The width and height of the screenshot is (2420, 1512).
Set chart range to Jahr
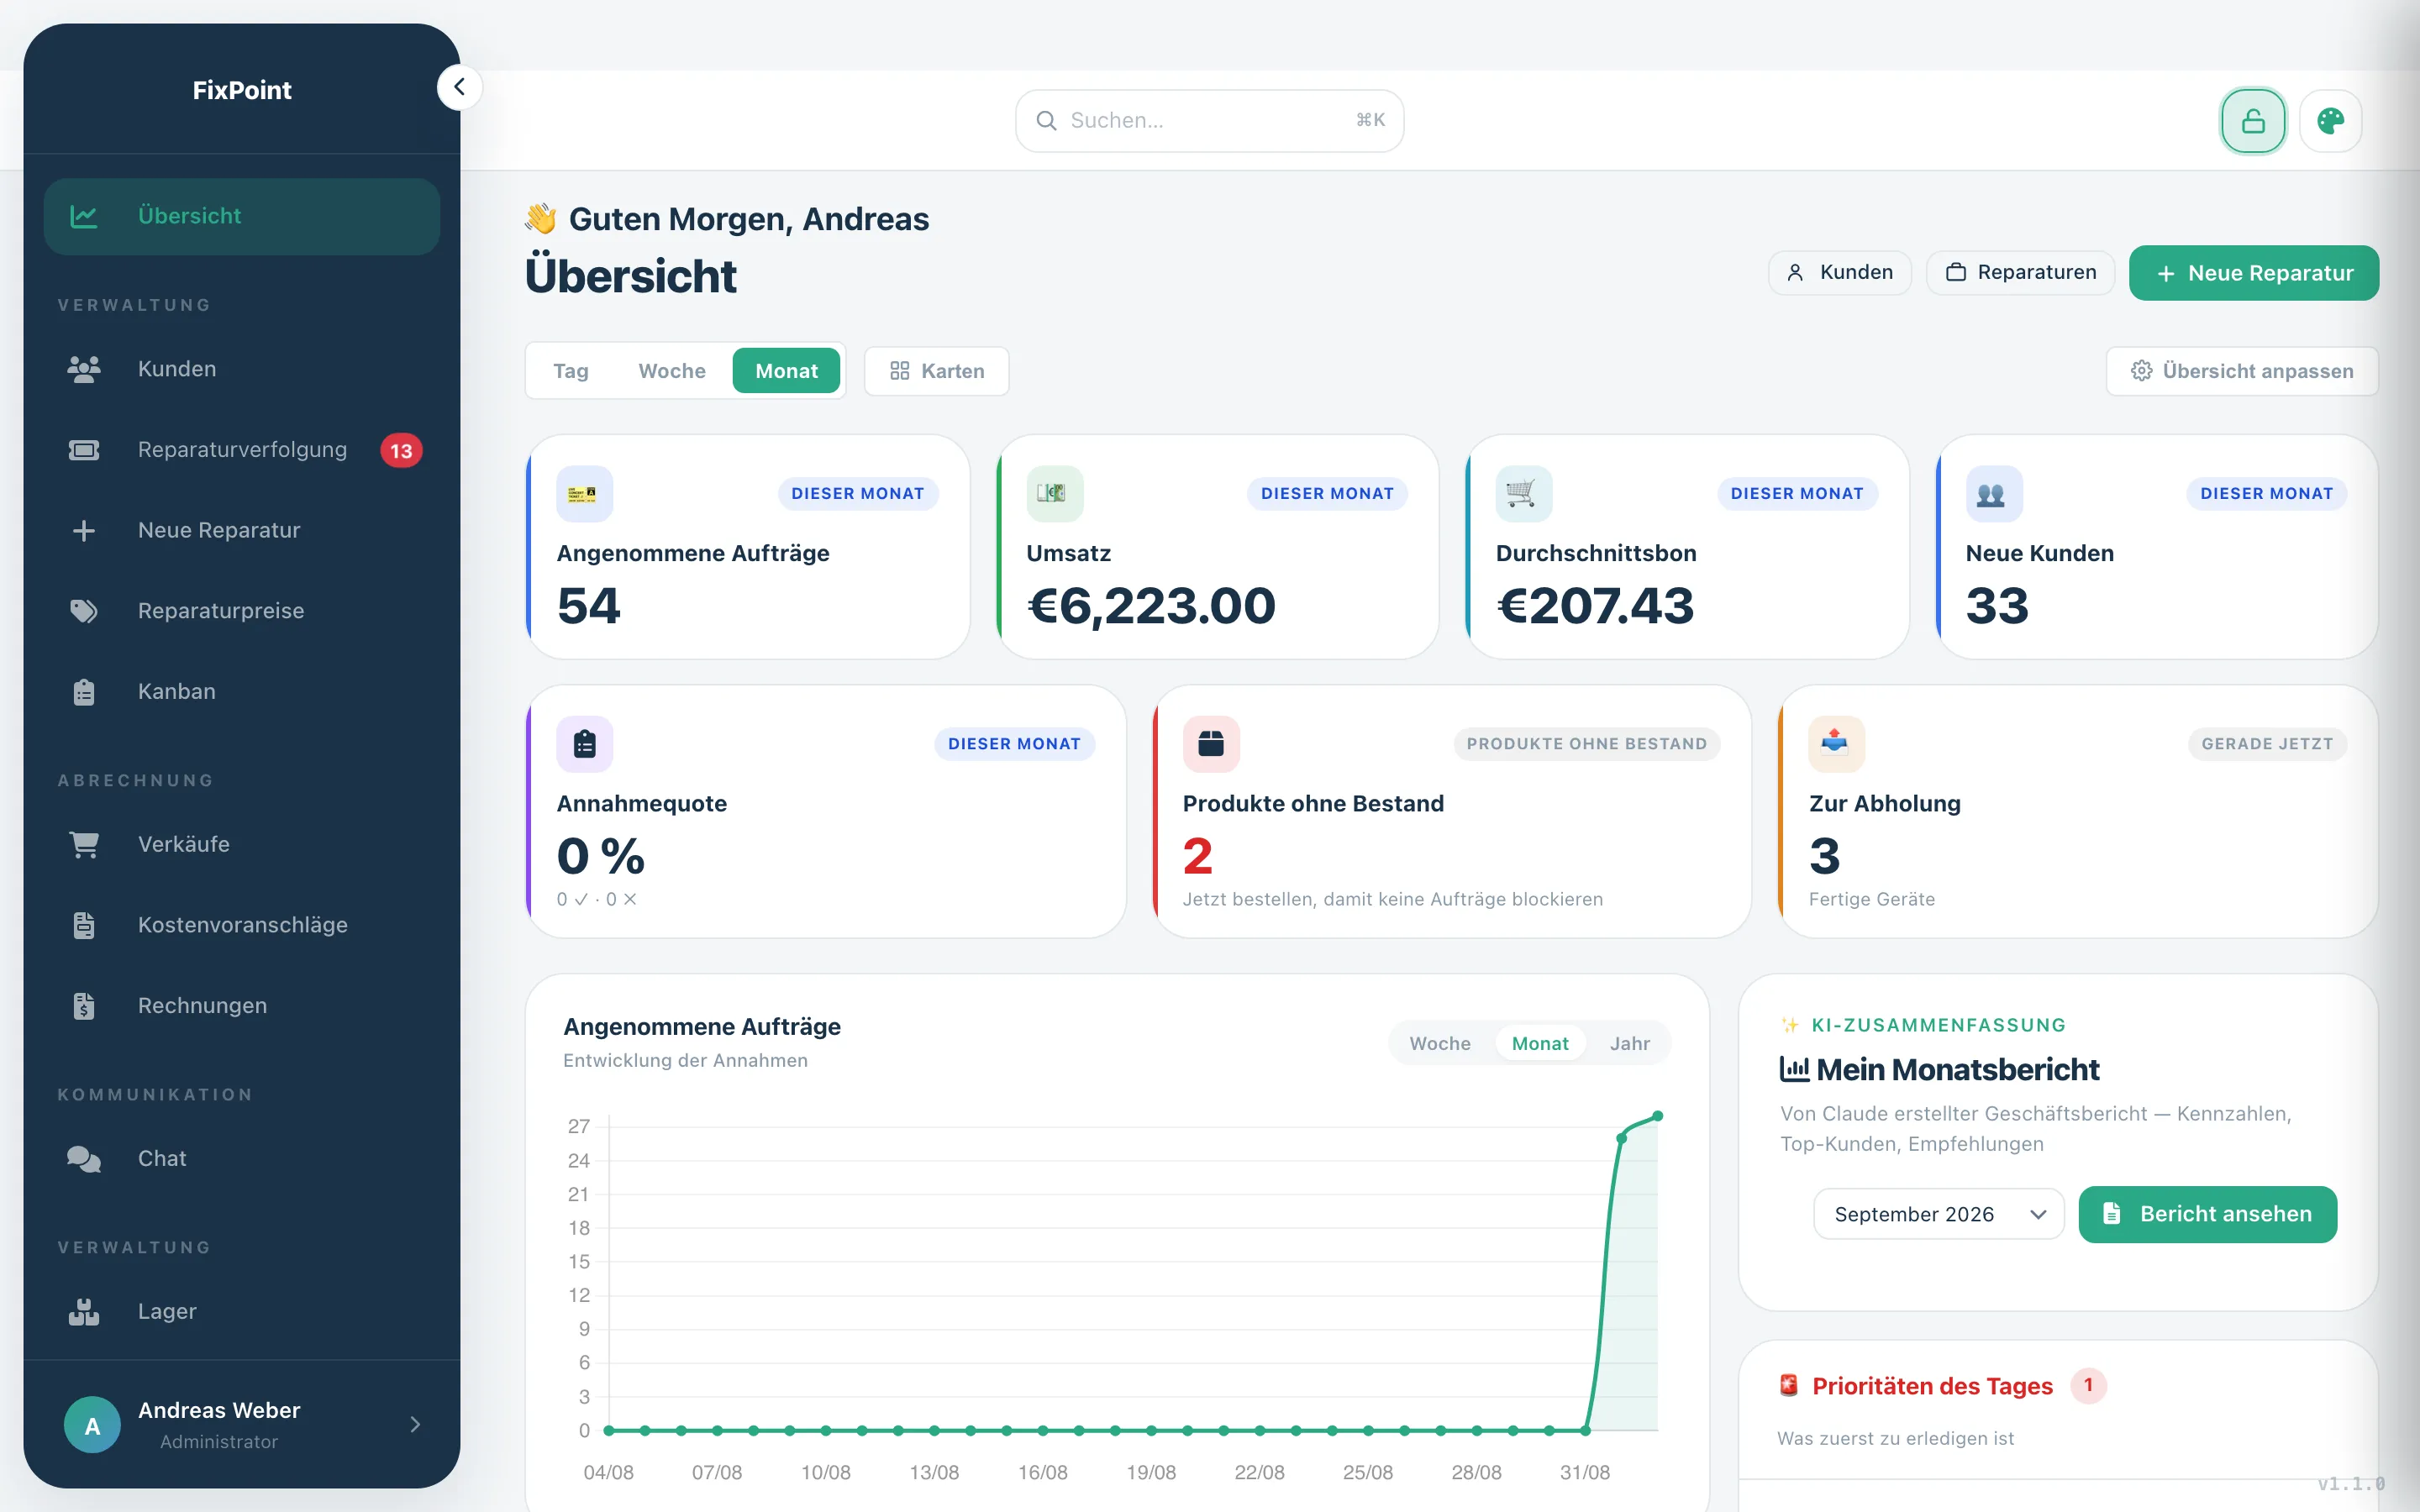tap(1630, 1044)
